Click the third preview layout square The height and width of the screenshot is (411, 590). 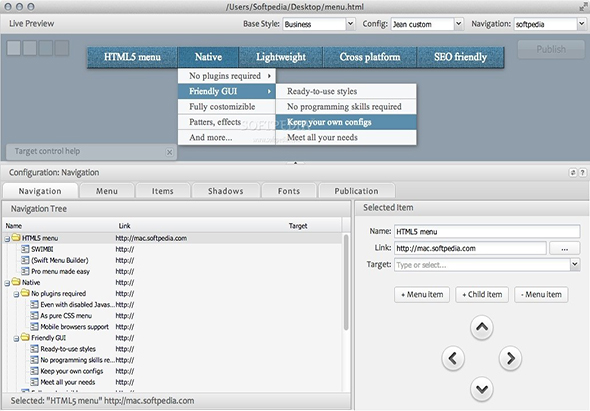[46, 48]
